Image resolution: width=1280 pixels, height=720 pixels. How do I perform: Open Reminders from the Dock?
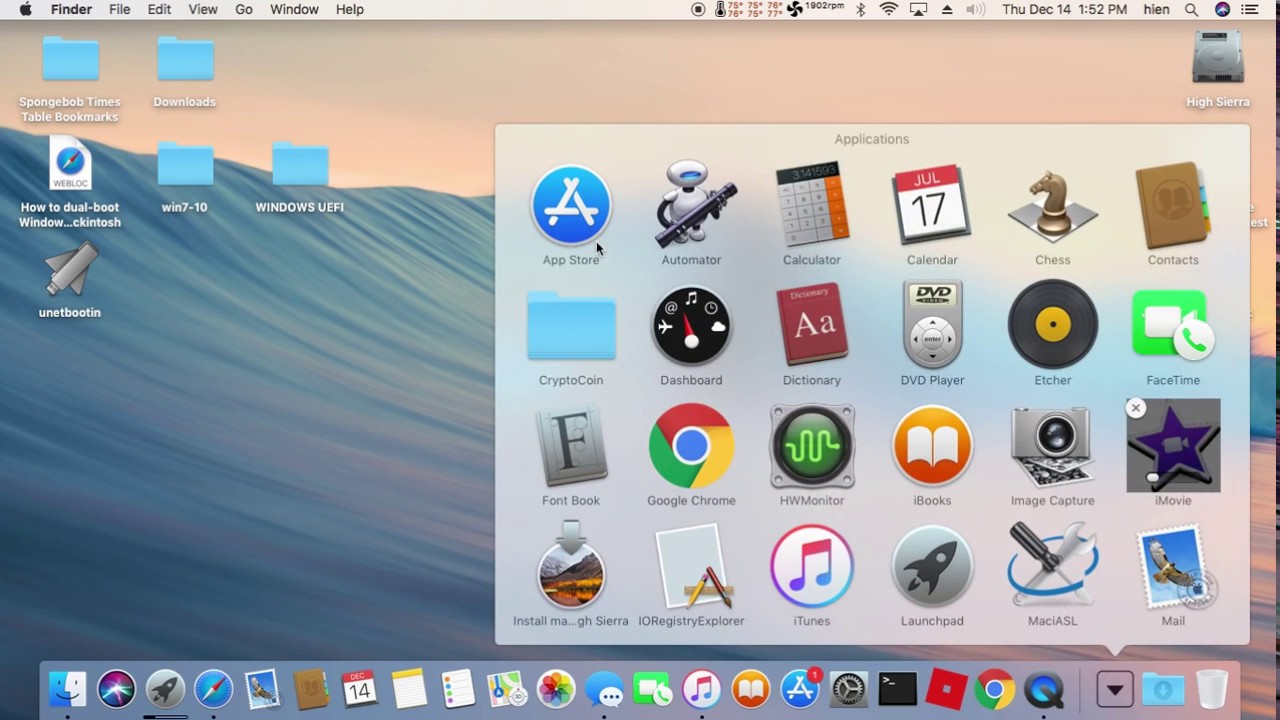458,689
